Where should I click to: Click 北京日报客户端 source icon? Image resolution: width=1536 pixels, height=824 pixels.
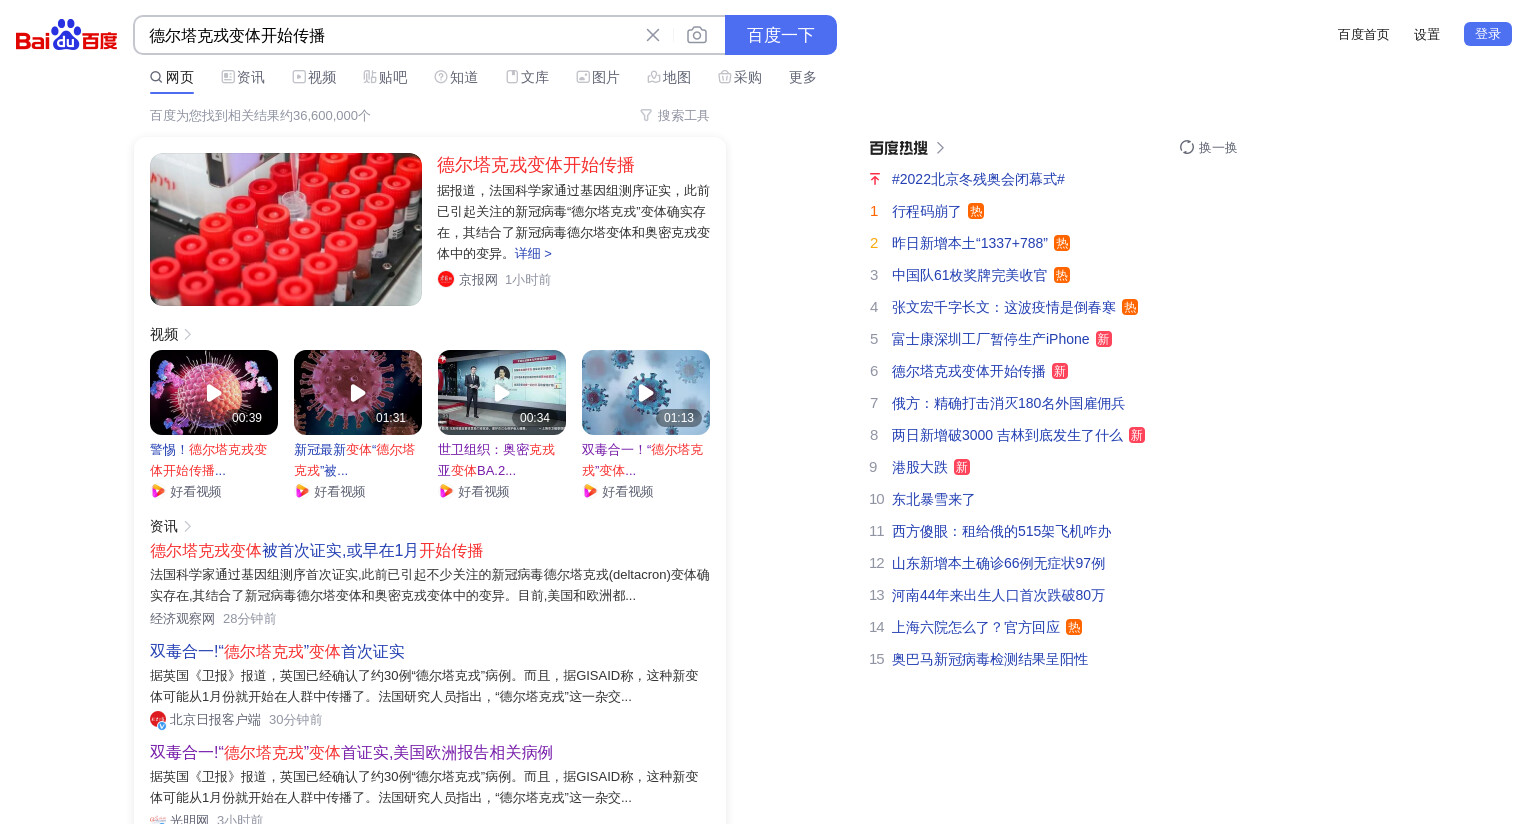click(158, 719)
